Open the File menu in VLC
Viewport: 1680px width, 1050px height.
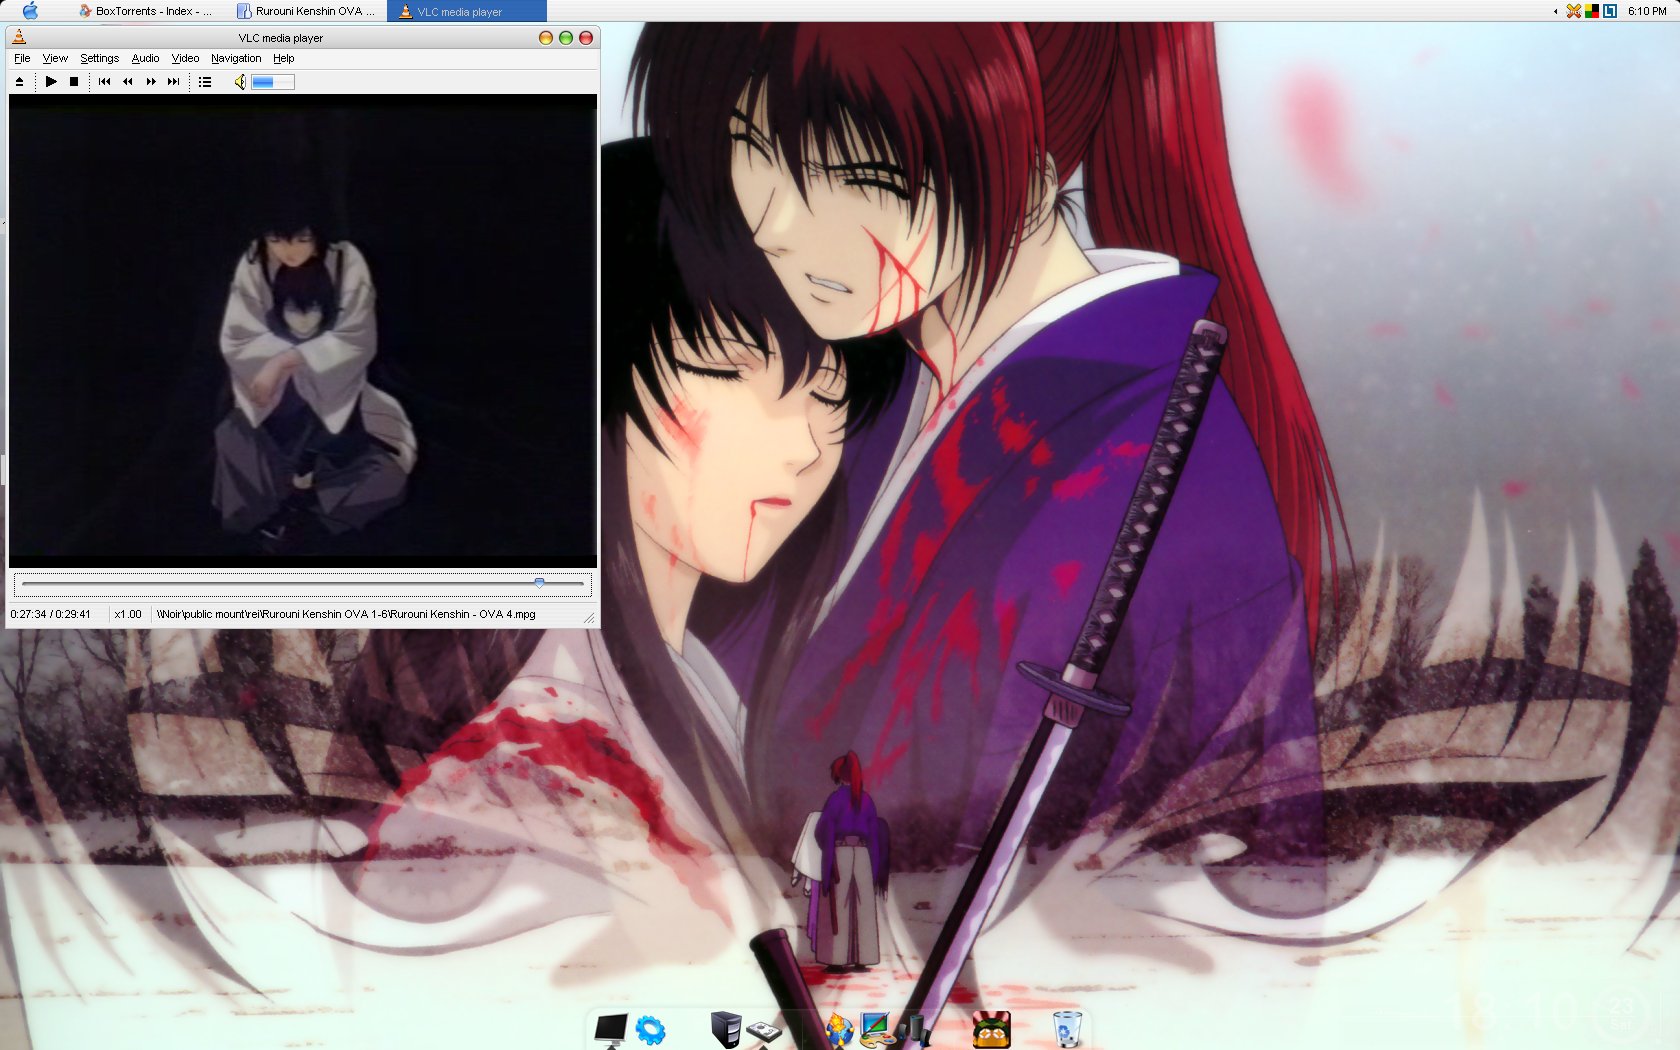pyautogui.click(x=22, y=59)
